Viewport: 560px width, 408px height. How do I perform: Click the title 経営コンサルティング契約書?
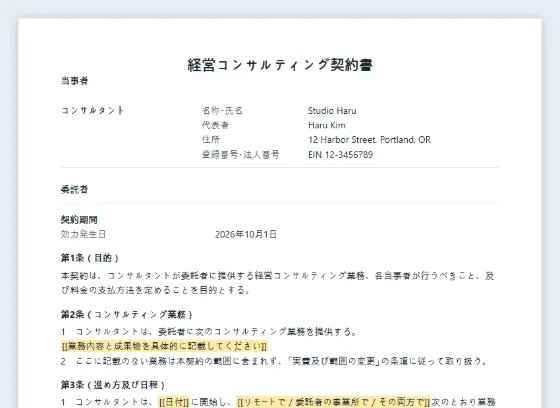point(280,65)
